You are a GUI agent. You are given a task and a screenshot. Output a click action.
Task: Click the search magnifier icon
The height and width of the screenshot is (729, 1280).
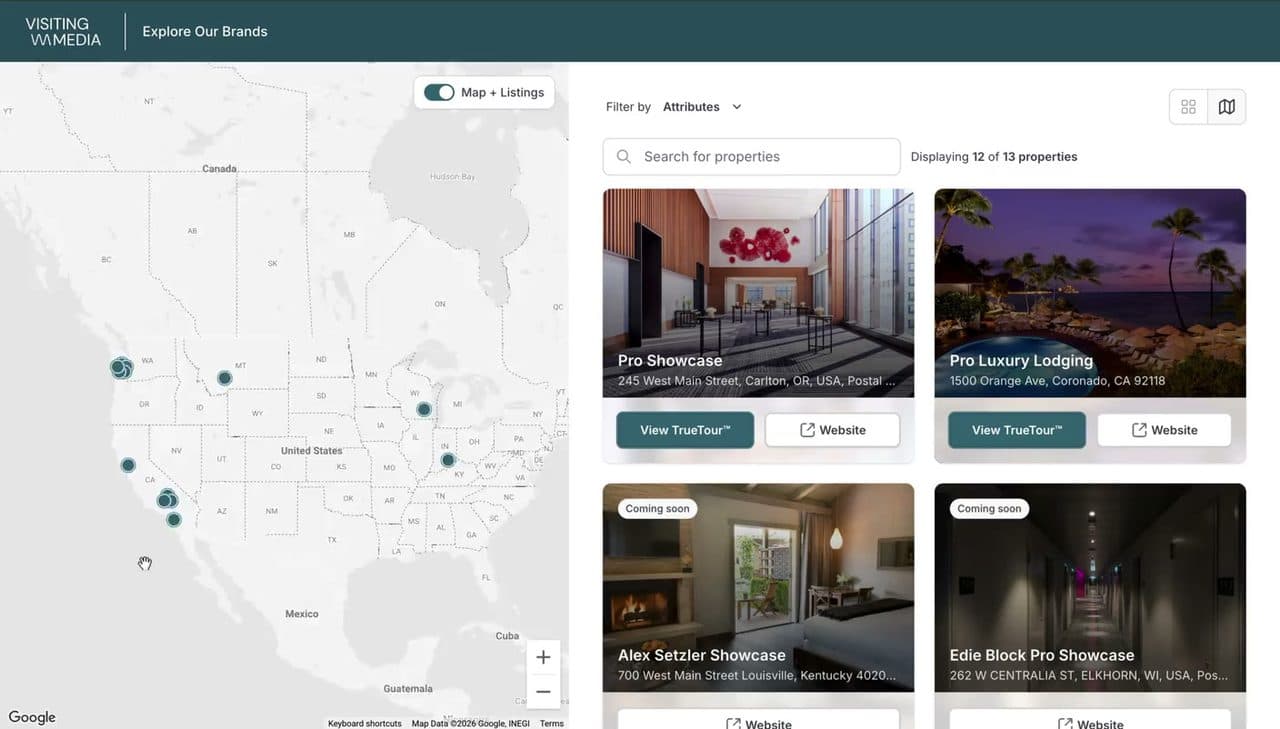click(x=624, y=157)
